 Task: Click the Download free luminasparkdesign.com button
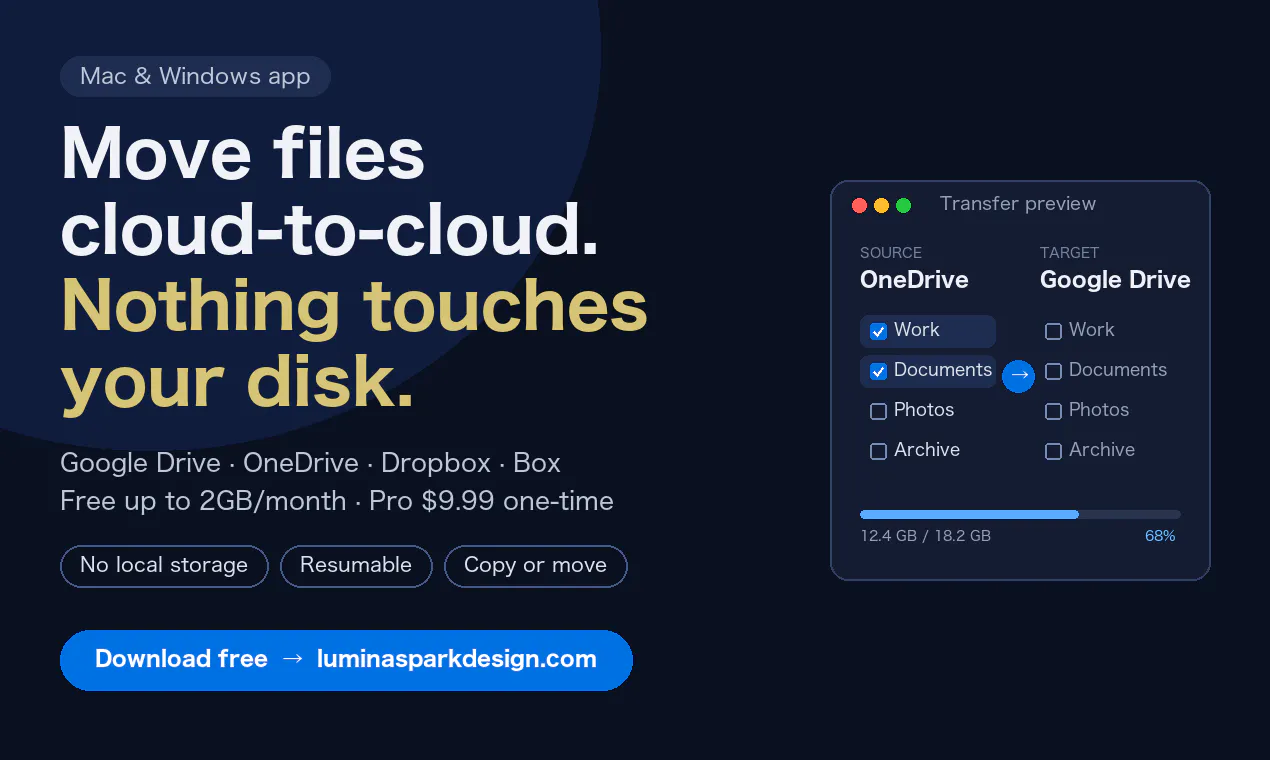[x=346, y=660]
